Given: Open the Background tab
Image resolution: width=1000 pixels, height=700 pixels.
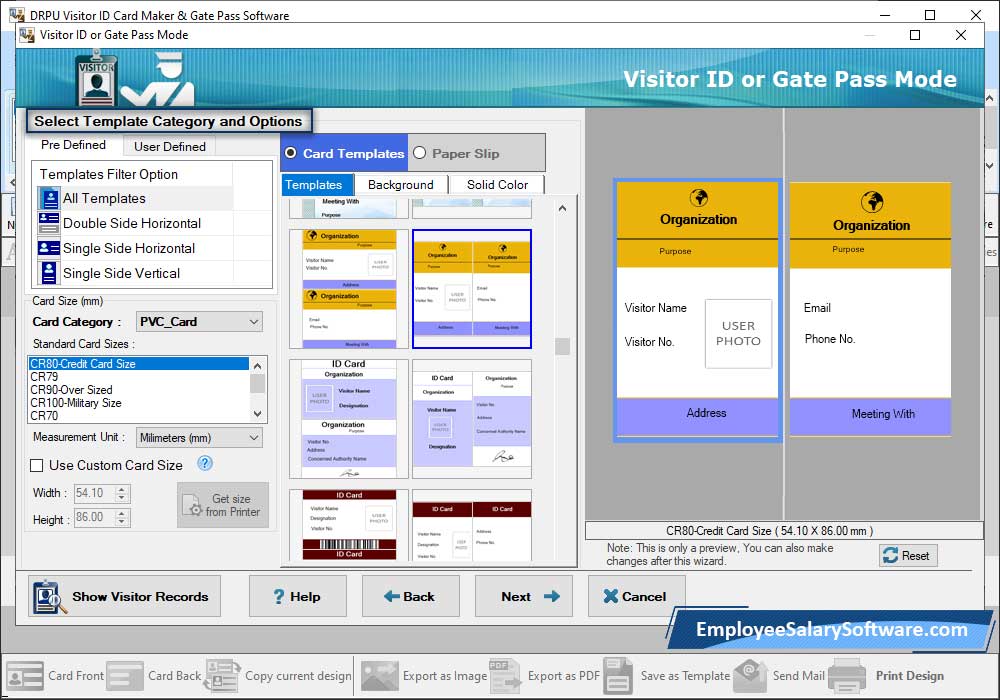Looking at the screenshot, I should point(401,185).
